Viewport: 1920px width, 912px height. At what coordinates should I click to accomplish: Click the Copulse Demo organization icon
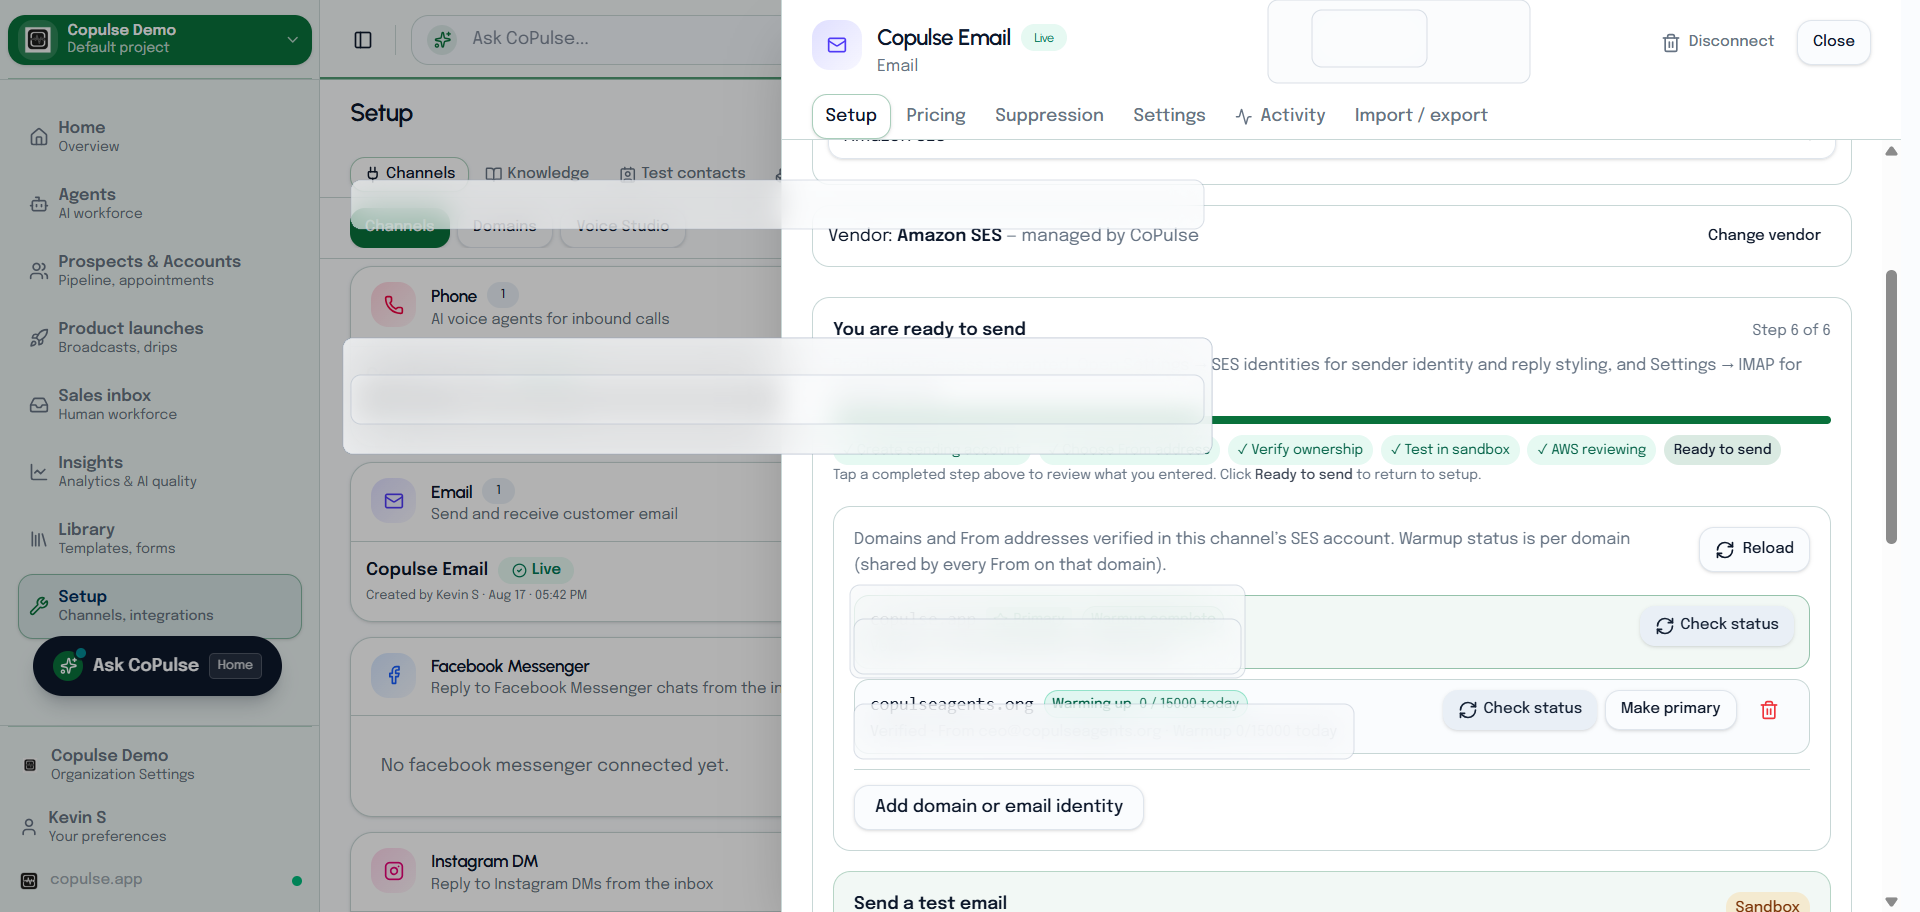click(30, 765)
